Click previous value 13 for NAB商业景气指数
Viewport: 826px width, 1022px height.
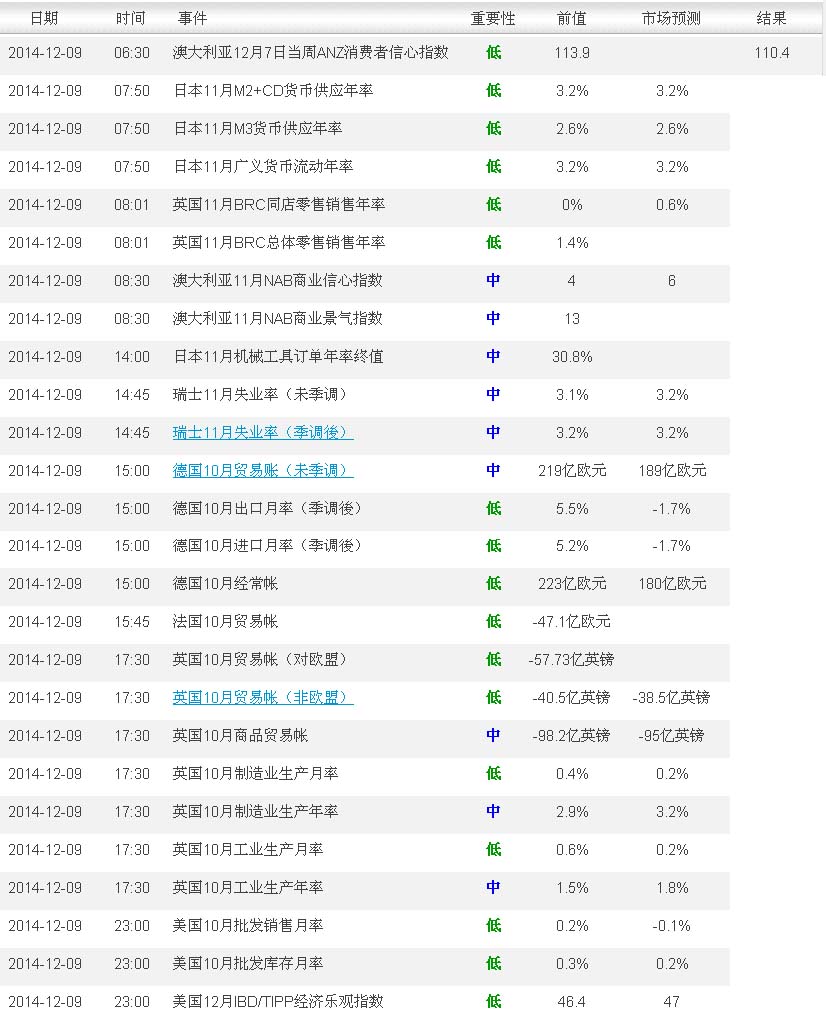pyautogui.click(x=572, y=319)
